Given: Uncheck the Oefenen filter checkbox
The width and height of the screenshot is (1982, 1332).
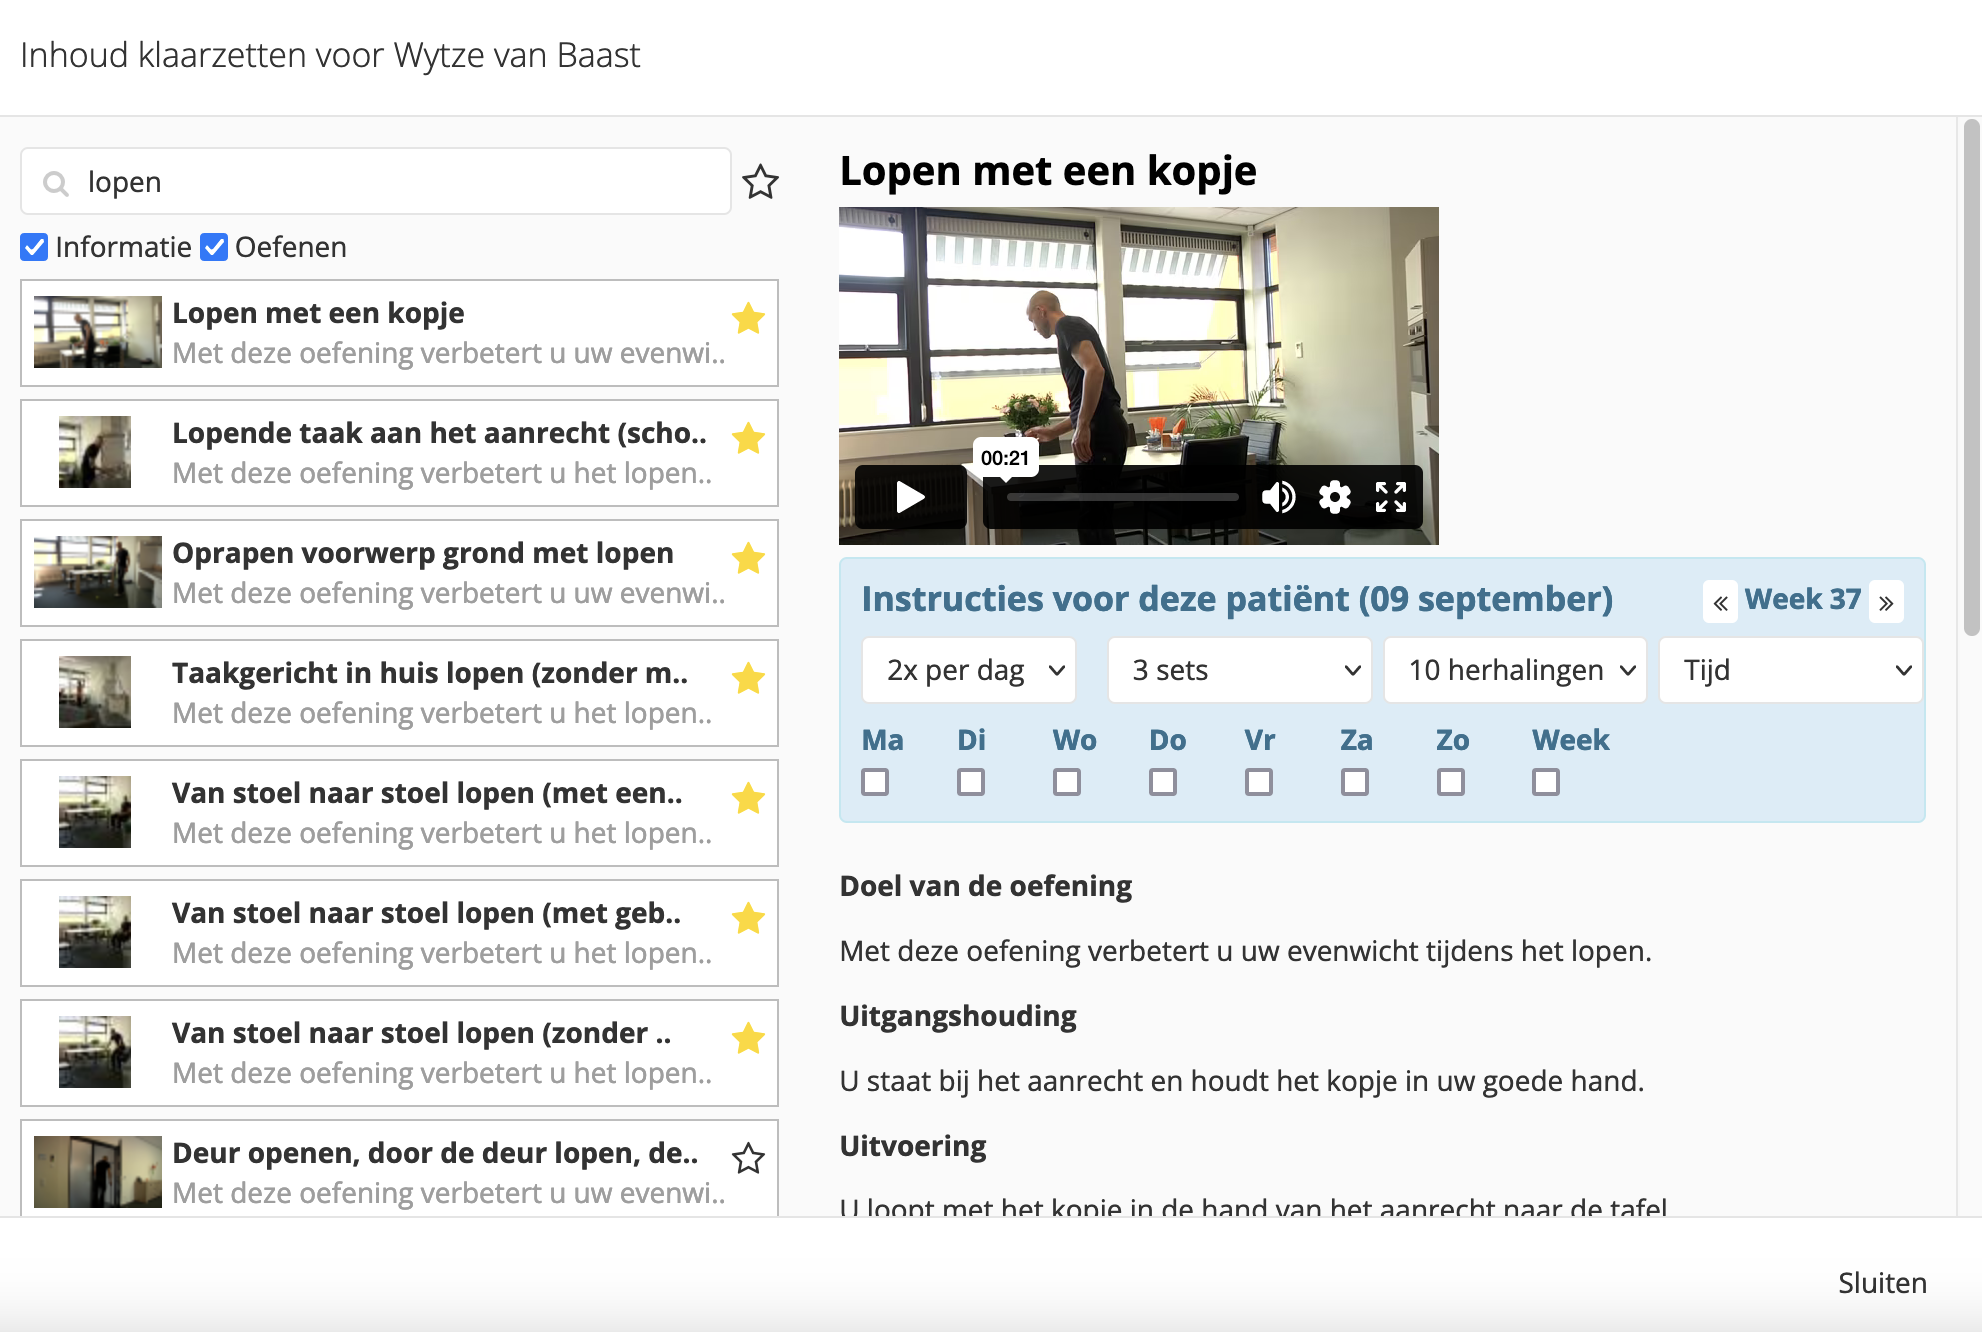Looking at the screenshot, I should 214,247.
